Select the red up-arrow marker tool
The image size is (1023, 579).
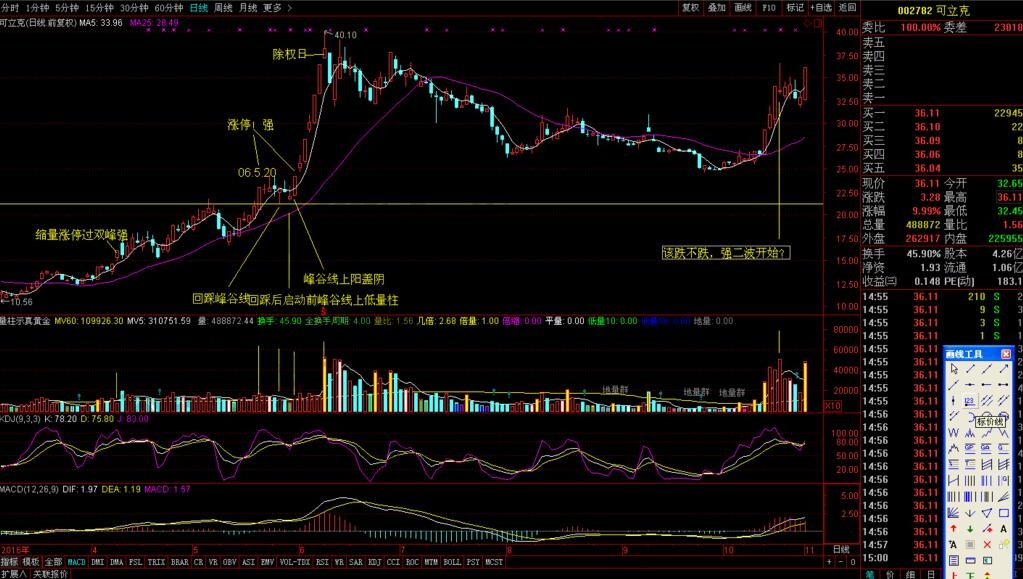[954, 529]
